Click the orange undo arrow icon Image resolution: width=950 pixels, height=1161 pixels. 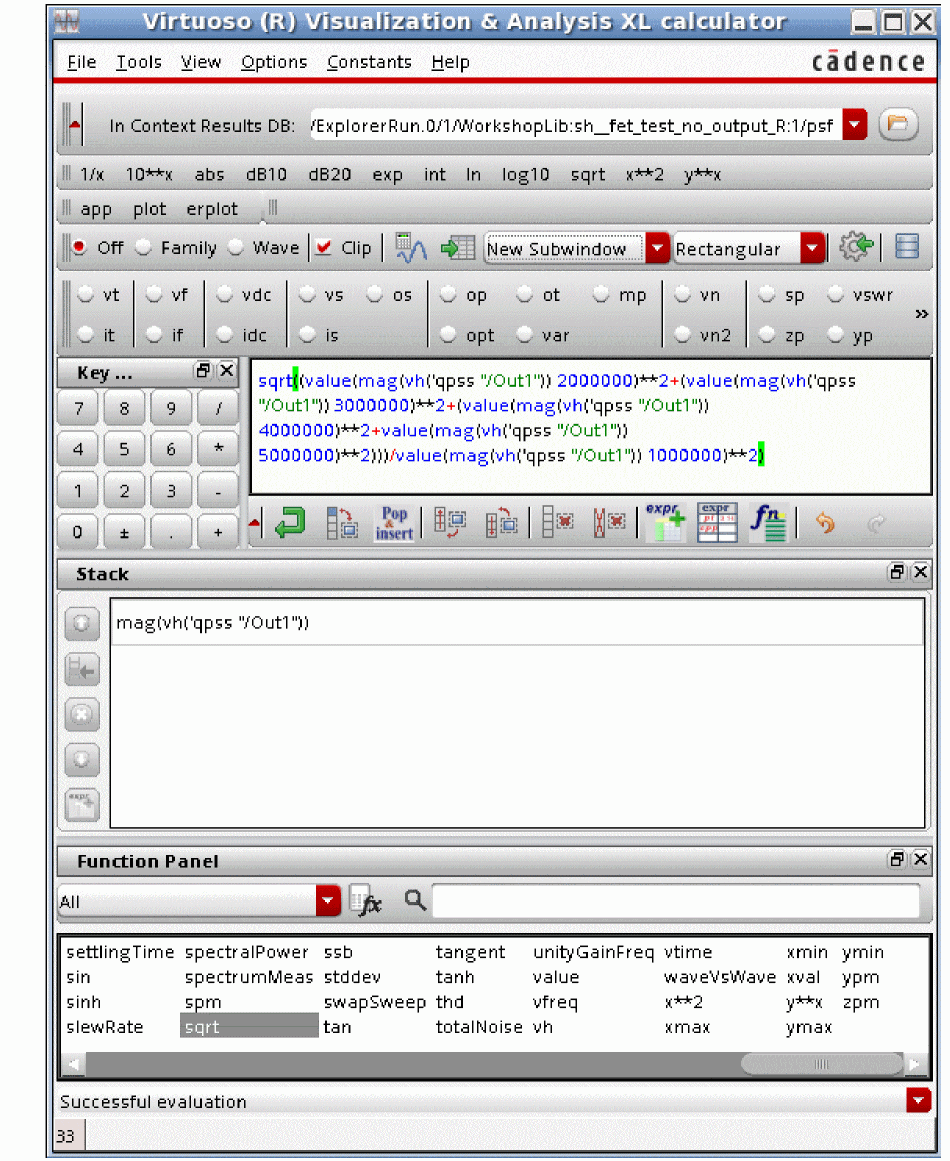click(x=825, y=523)
